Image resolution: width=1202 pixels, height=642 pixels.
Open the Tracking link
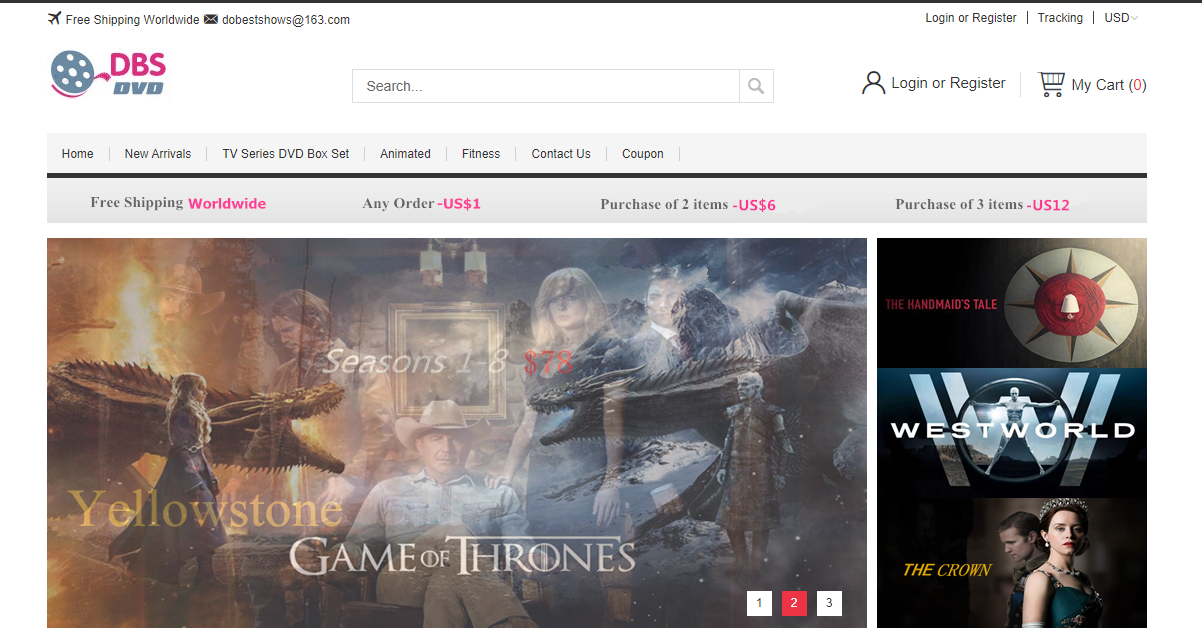1060,18
